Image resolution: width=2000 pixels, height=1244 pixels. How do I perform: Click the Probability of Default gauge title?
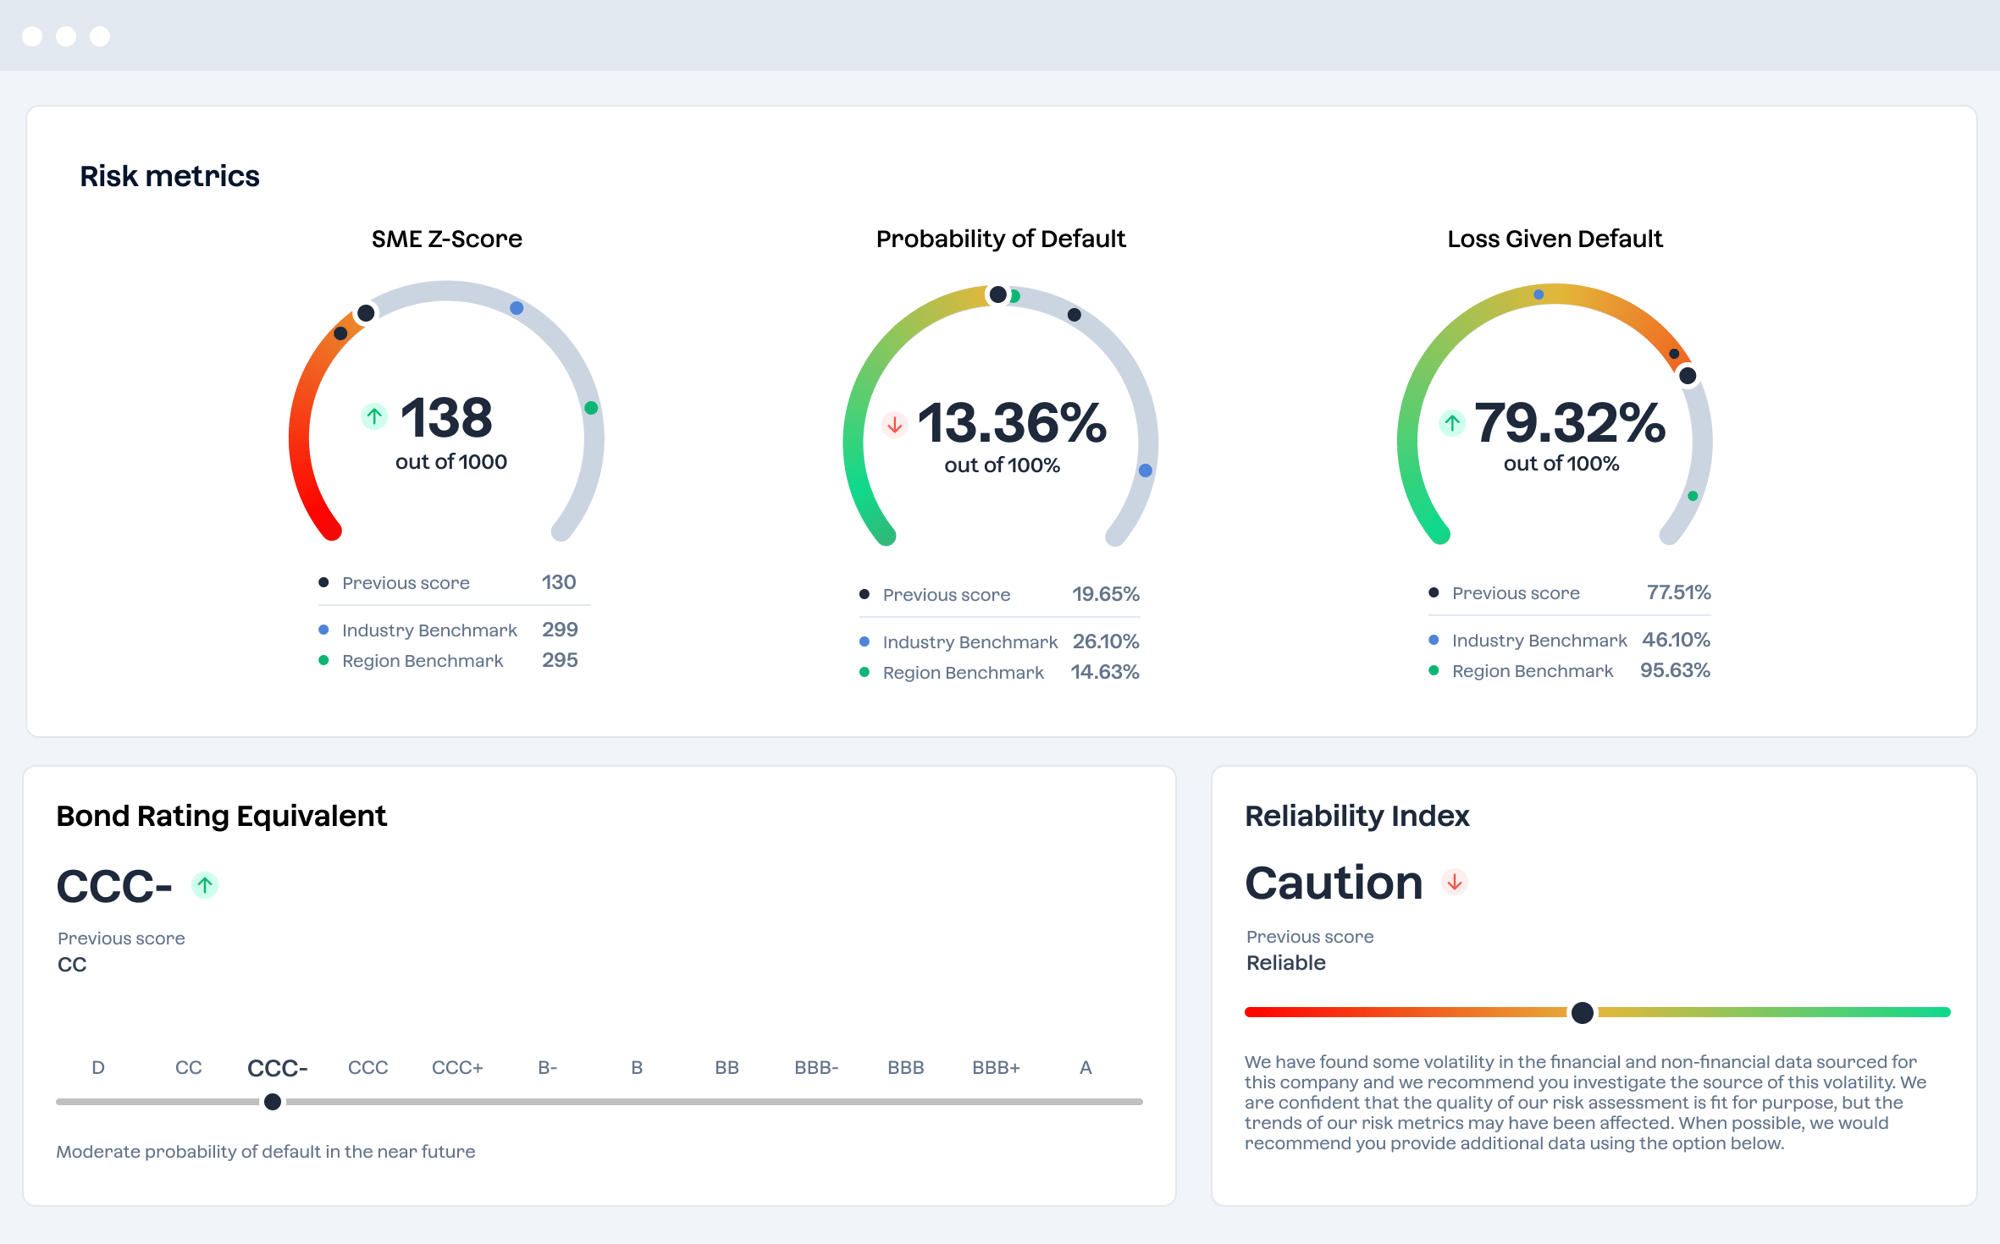click(1001, 239)
